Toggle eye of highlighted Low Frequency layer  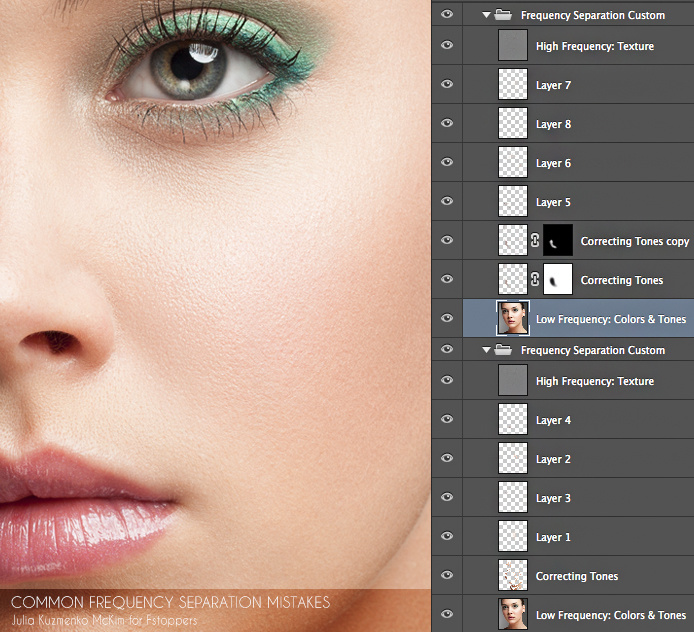(447, 318)
